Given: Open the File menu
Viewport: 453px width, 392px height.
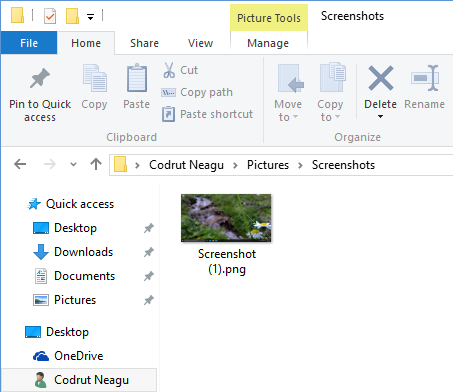Looking at the screenshot, I should click(29, 43).
